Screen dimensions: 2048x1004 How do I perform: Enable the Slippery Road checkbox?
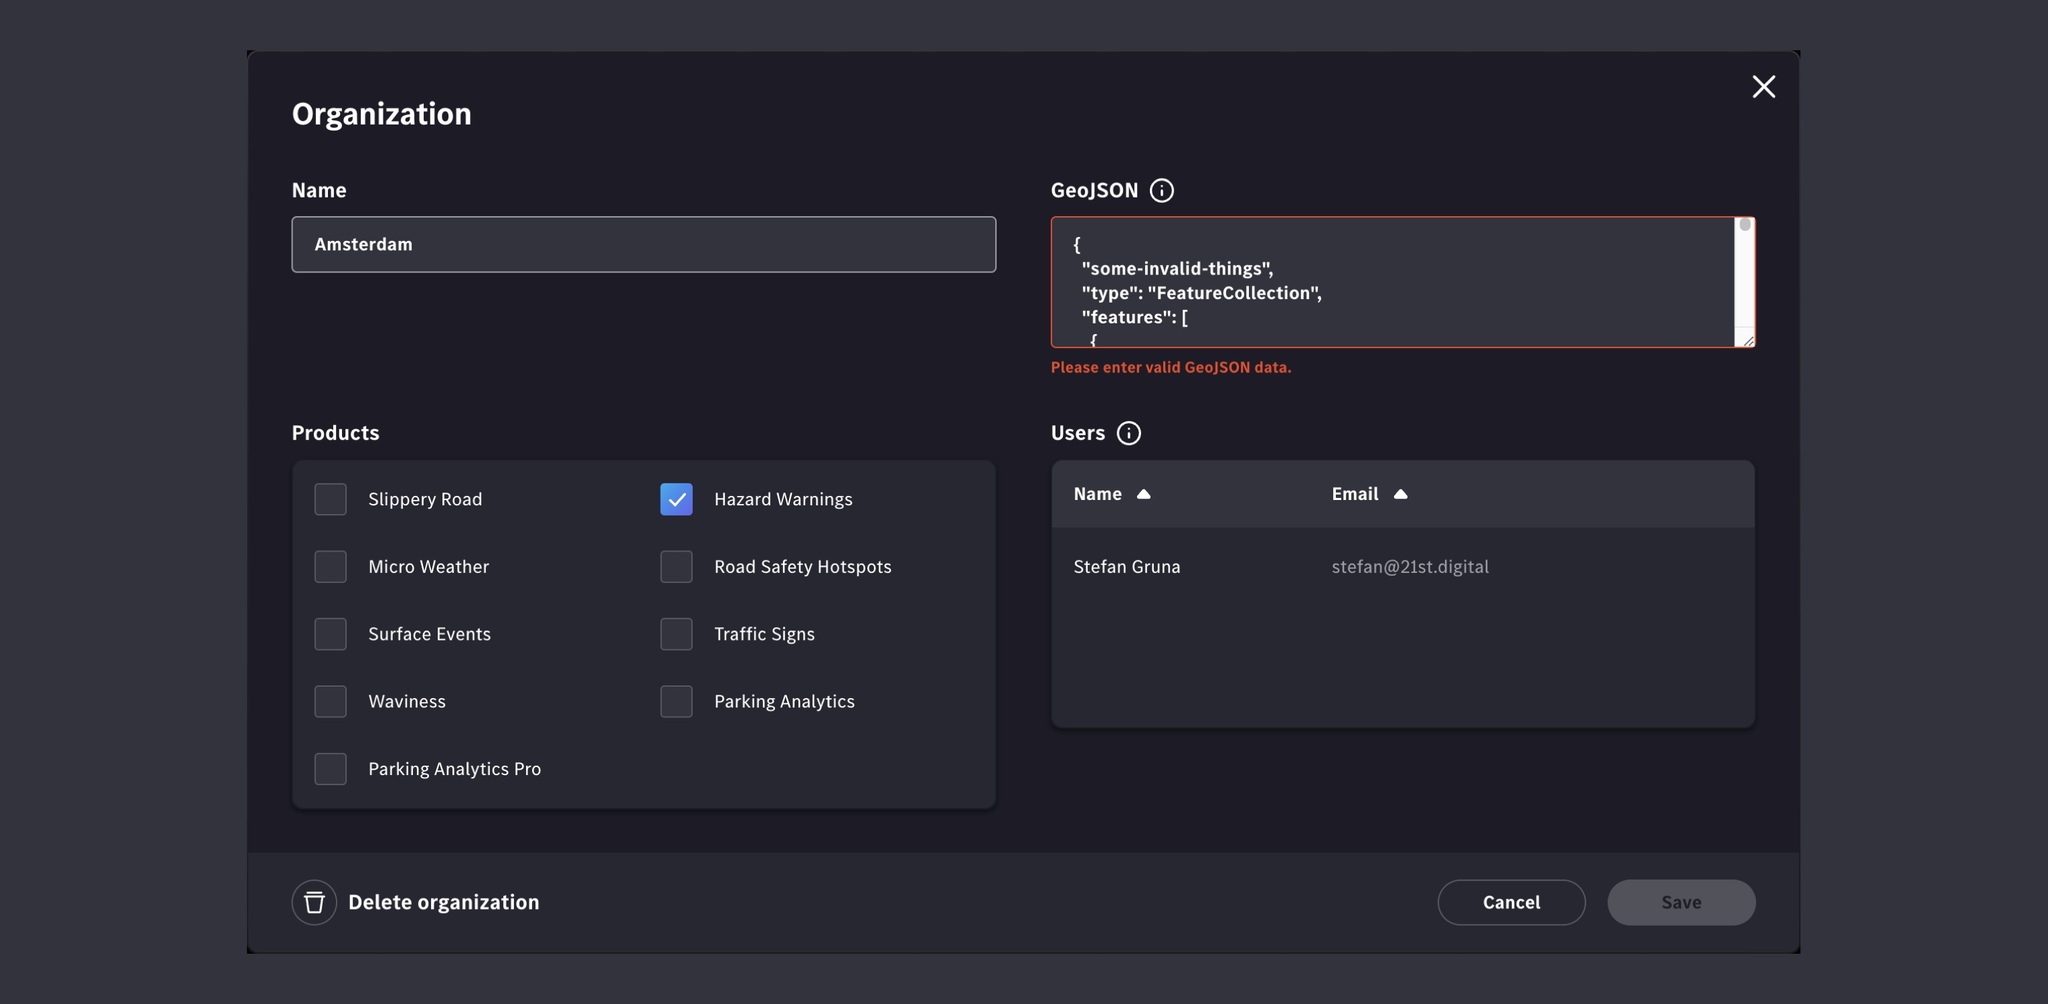coord(330,499)
